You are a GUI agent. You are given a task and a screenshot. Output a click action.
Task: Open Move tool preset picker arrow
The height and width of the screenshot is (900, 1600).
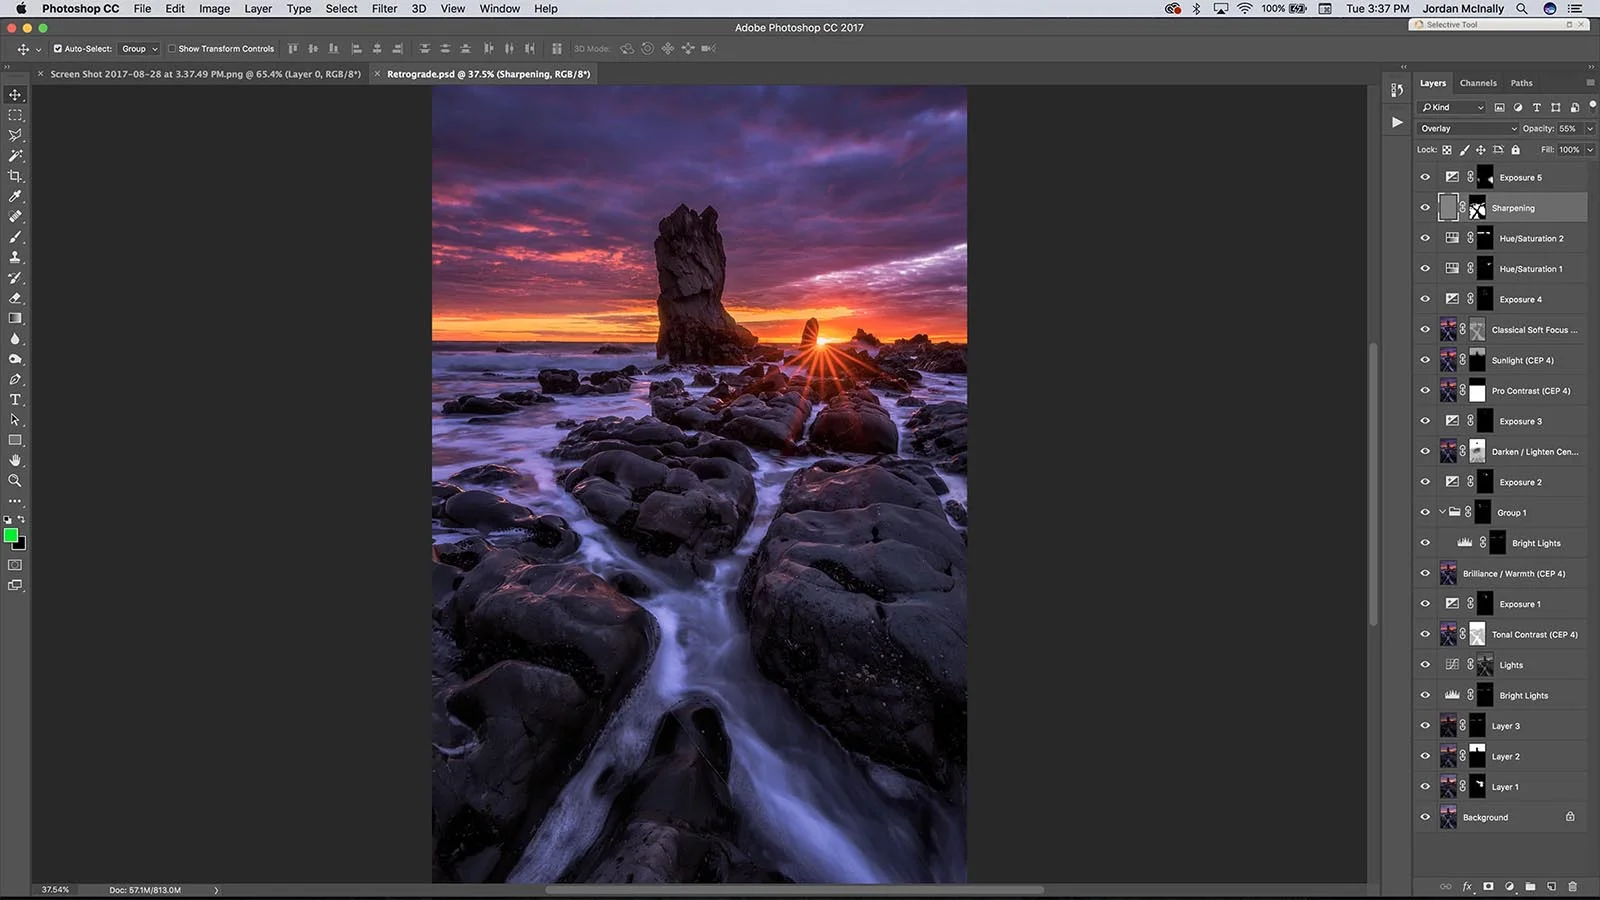[38, 49]
